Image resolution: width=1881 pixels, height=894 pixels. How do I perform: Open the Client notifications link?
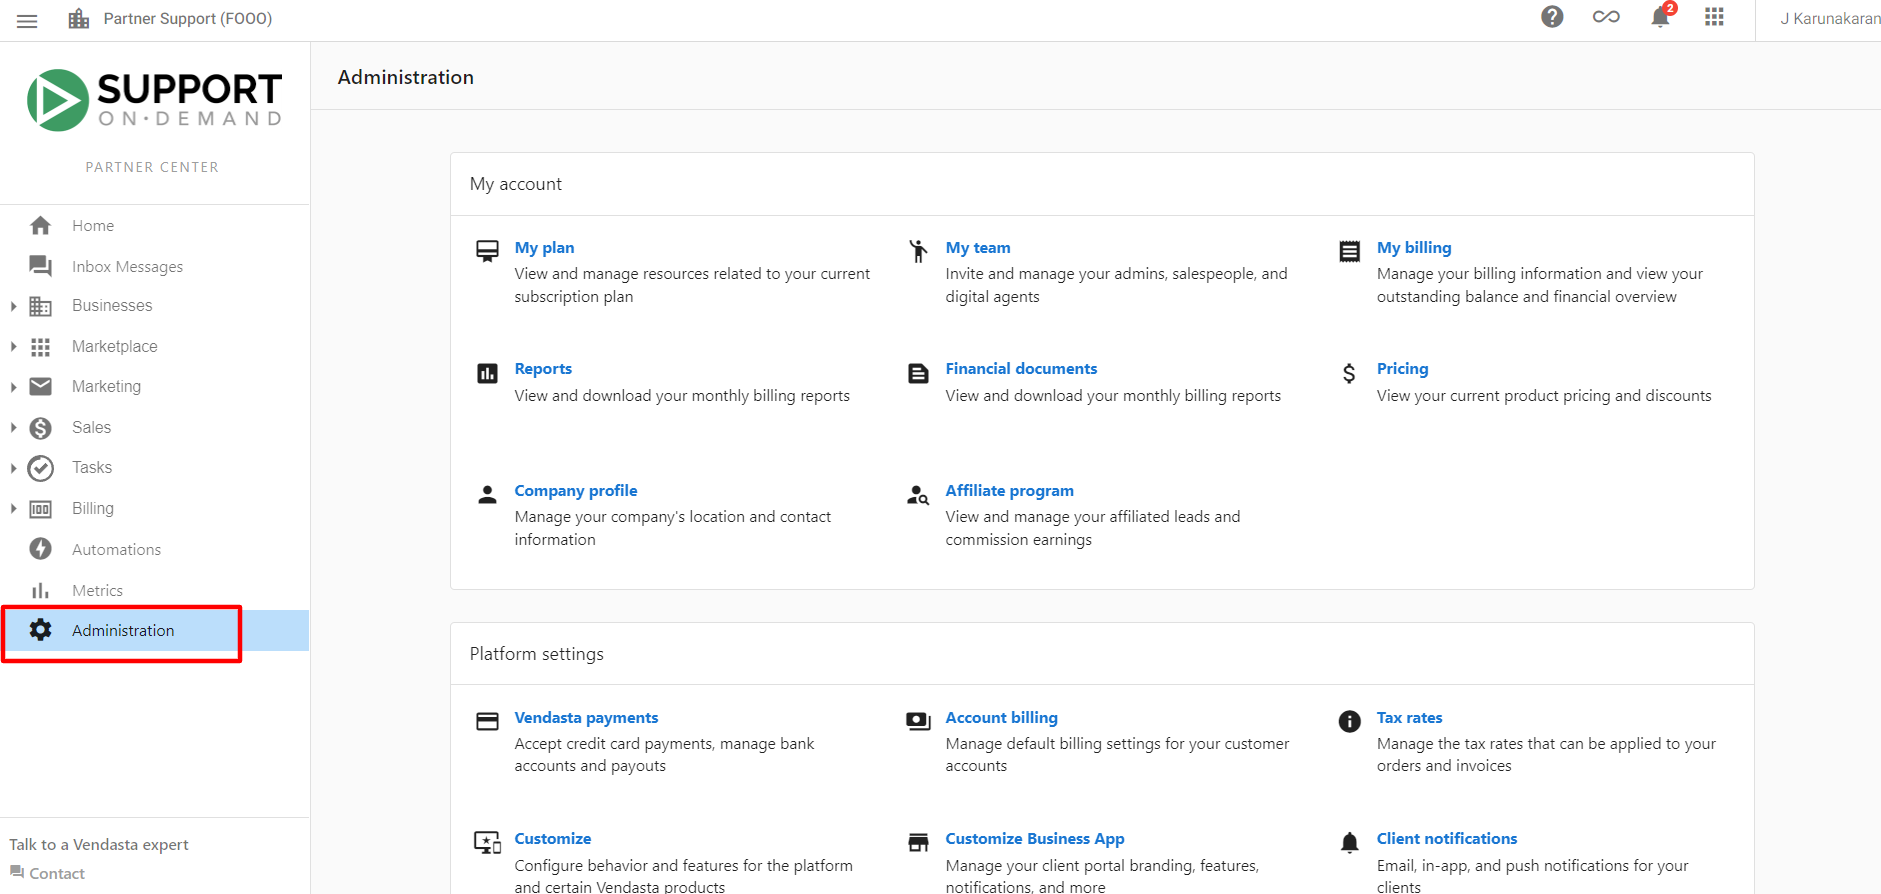(x=1447, y=839)
